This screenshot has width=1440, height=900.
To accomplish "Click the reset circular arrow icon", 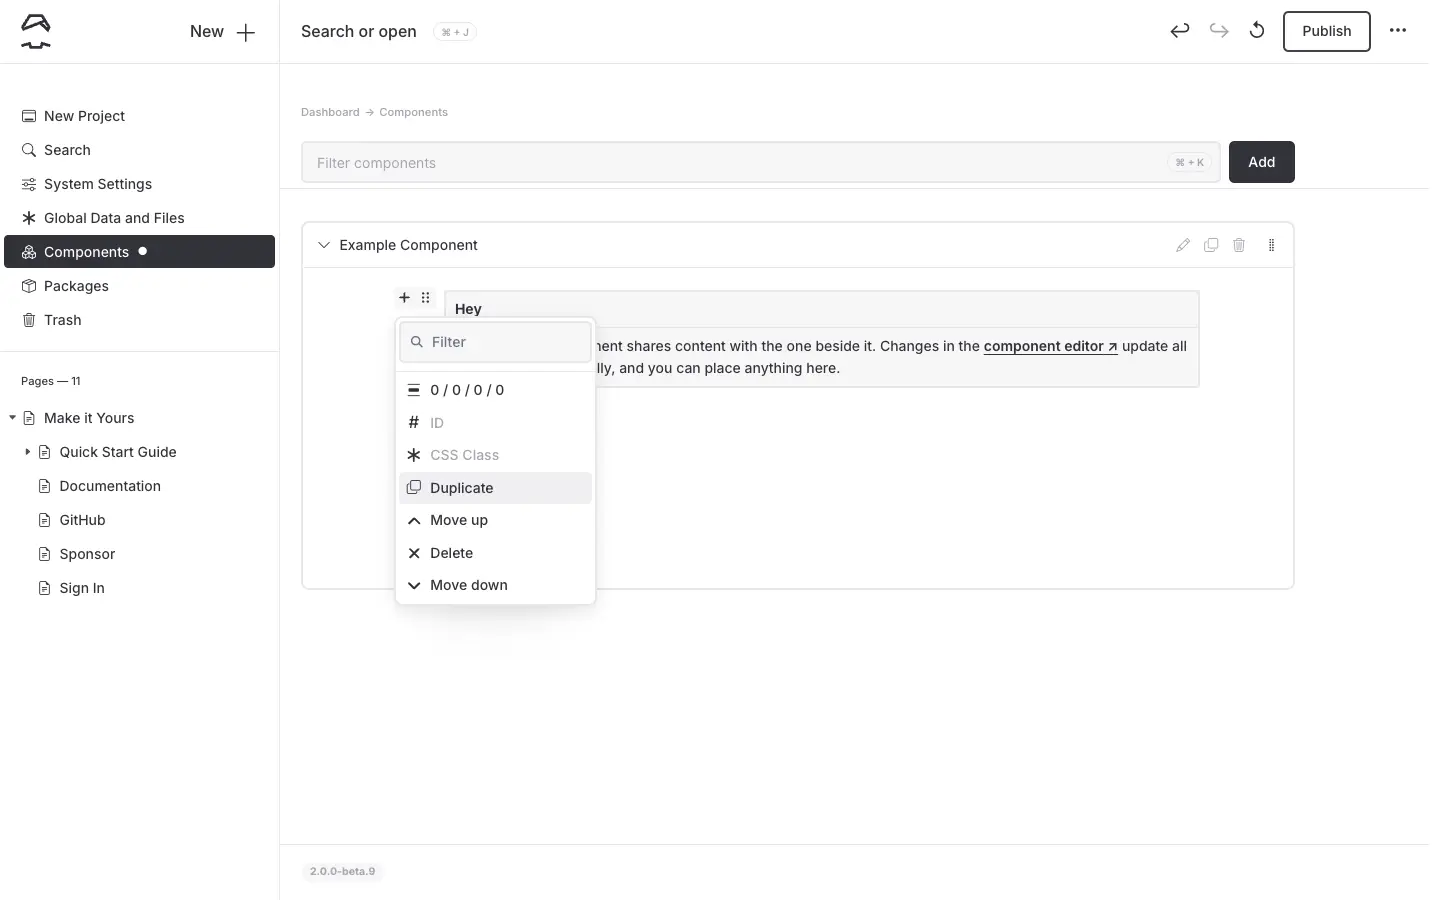I will [1257, 31].
